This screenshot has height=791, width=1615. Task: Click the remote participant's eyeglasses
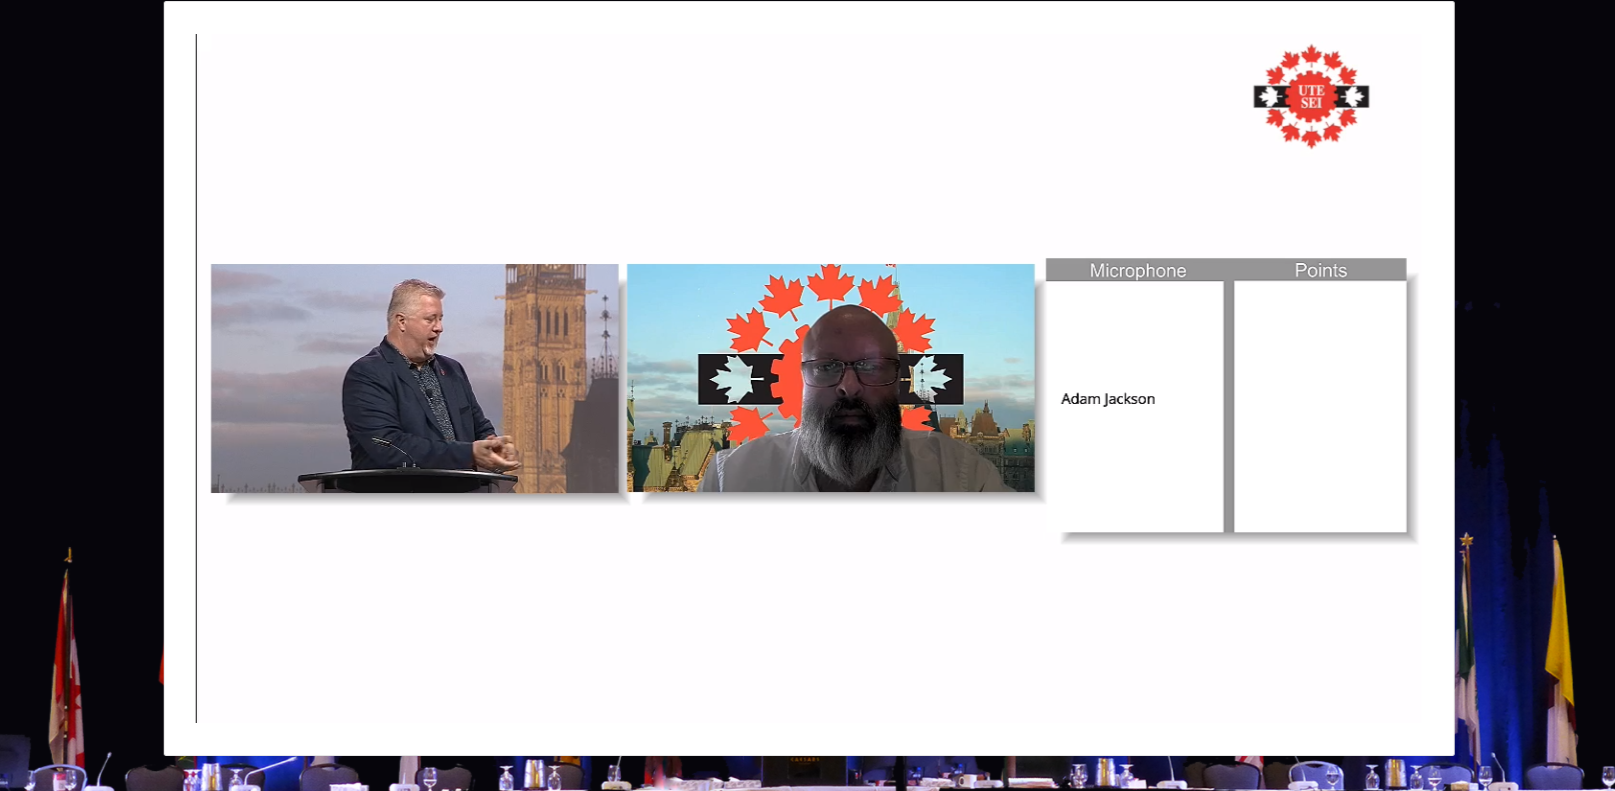pyautogui.click(x=849, y=372)
